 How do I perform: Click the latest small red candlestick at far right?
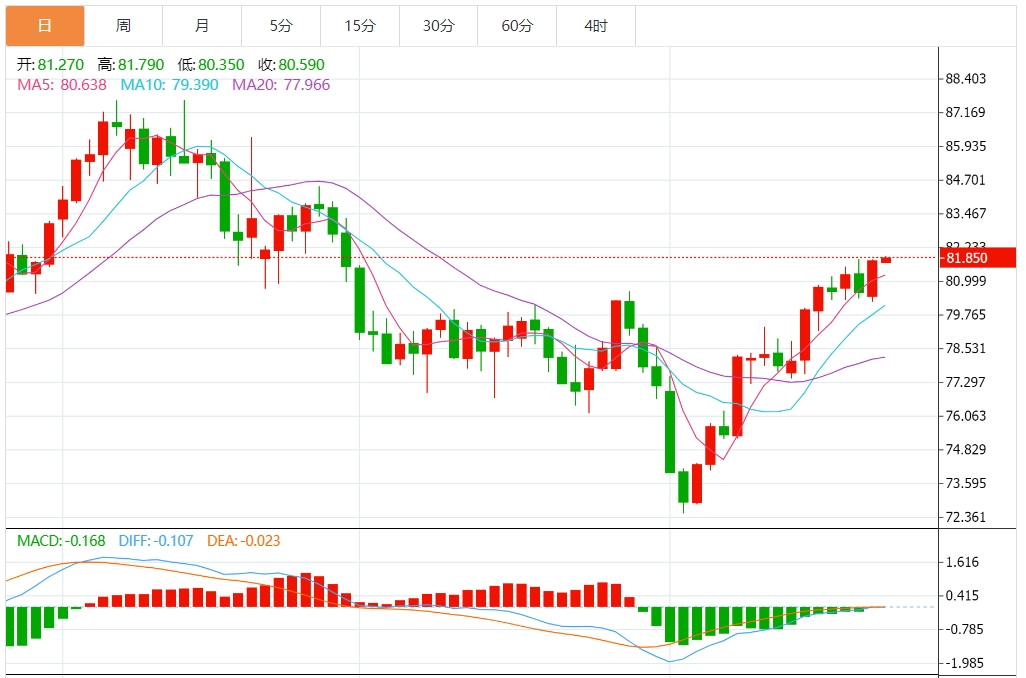point(886,260)
